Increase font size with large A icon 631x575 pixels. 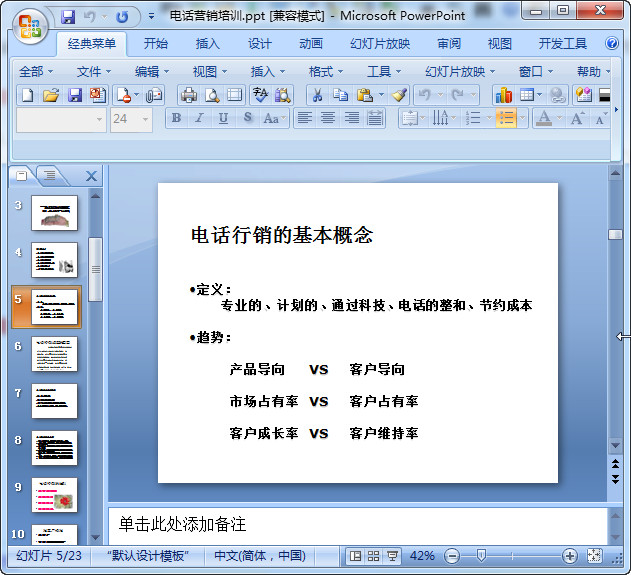pyautogui.click(x=577, y=118)
